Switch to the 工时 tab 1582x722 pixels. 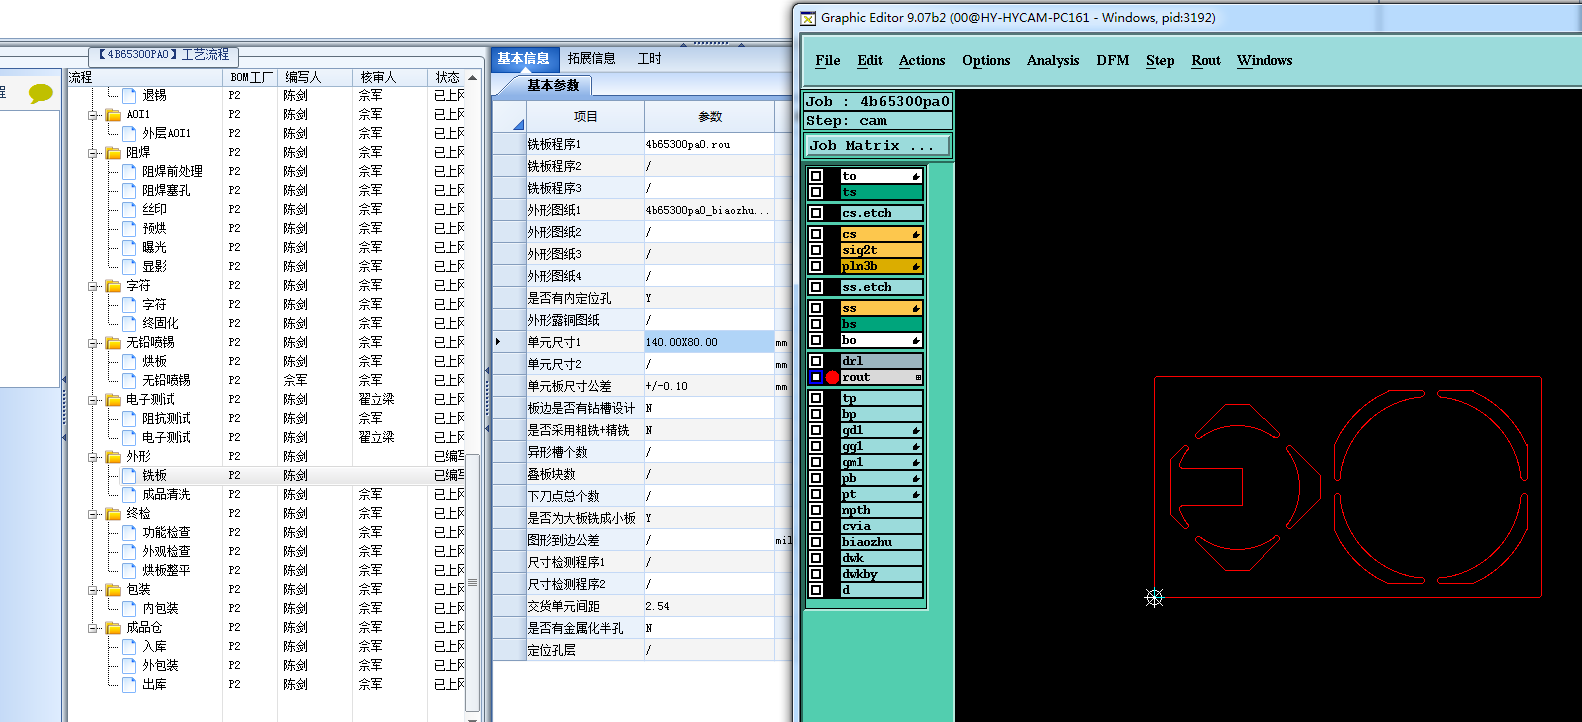click(x=650, y=59)
